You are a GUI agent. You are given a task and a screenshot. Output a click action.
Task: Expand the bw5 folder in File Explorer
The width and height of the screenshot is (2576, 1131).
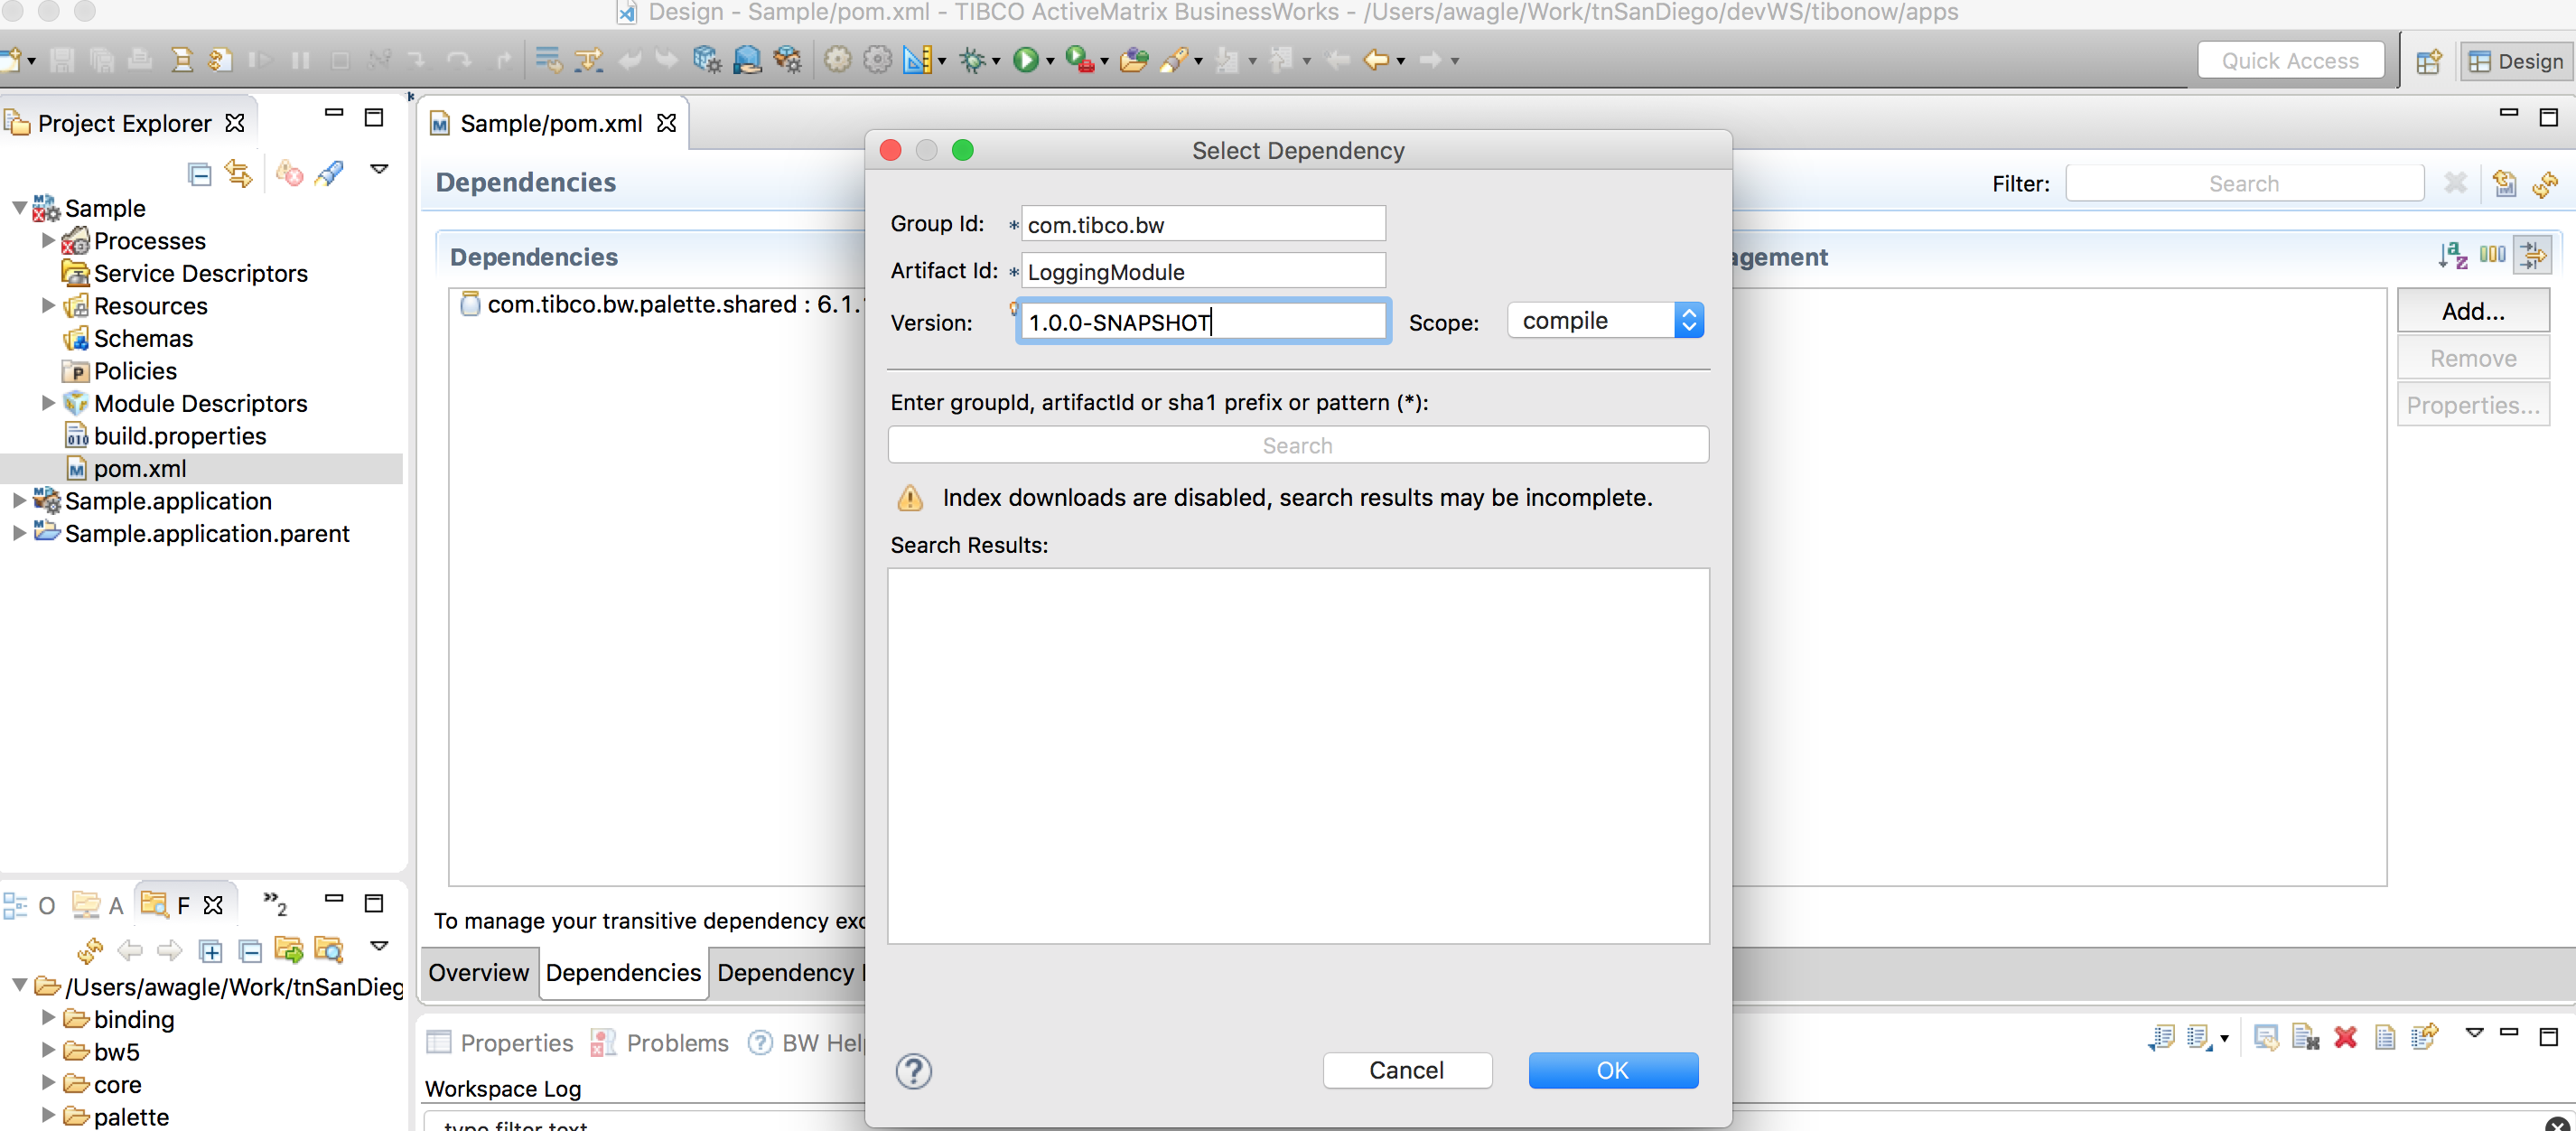[x=48, y=1051]
